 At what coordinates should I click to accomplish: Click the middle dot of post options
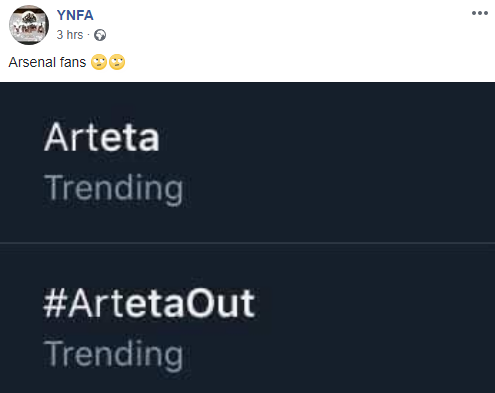(x=480, y=13)
